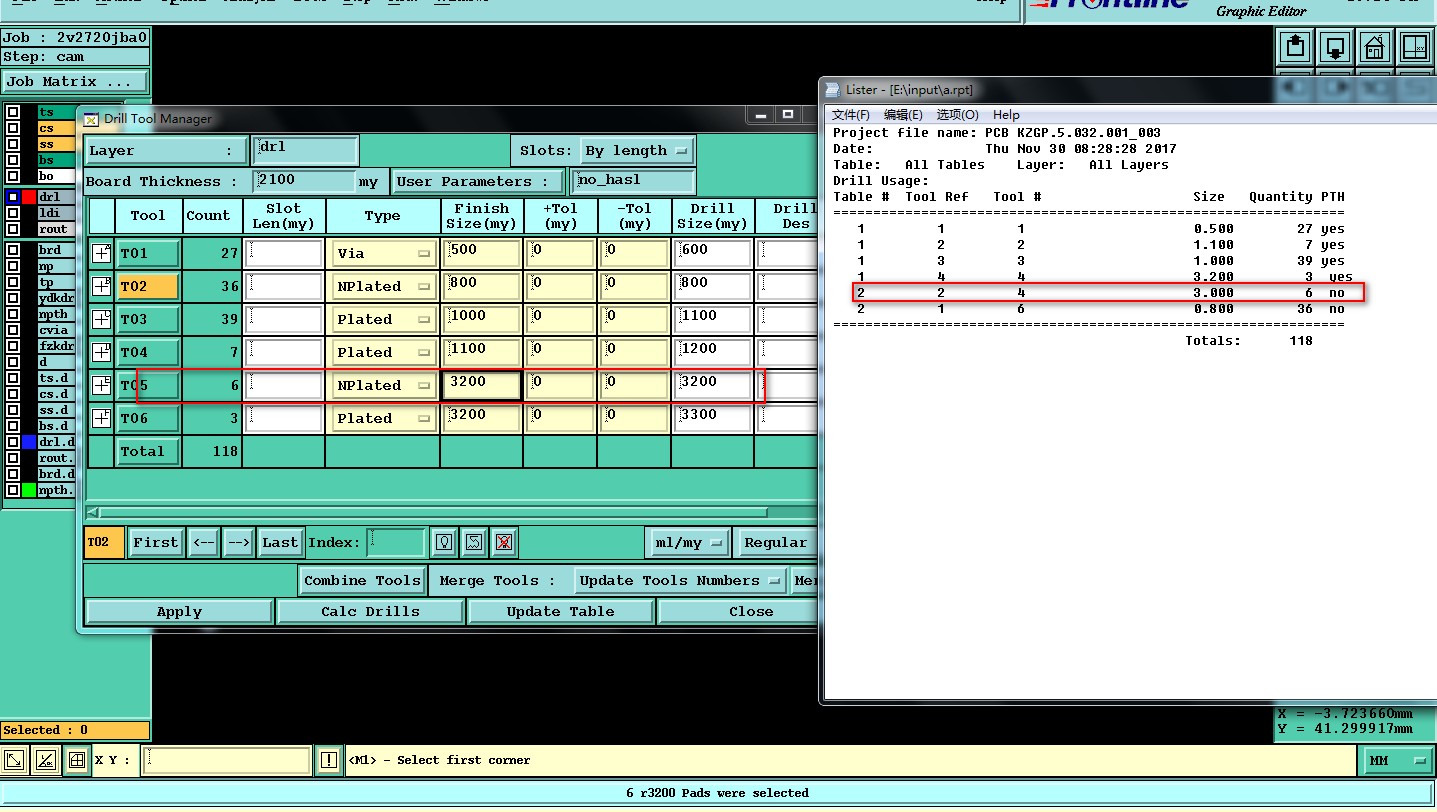This screenshot has width=1437, height=812.
Task: Click the Update Table button
Action: 561,612
